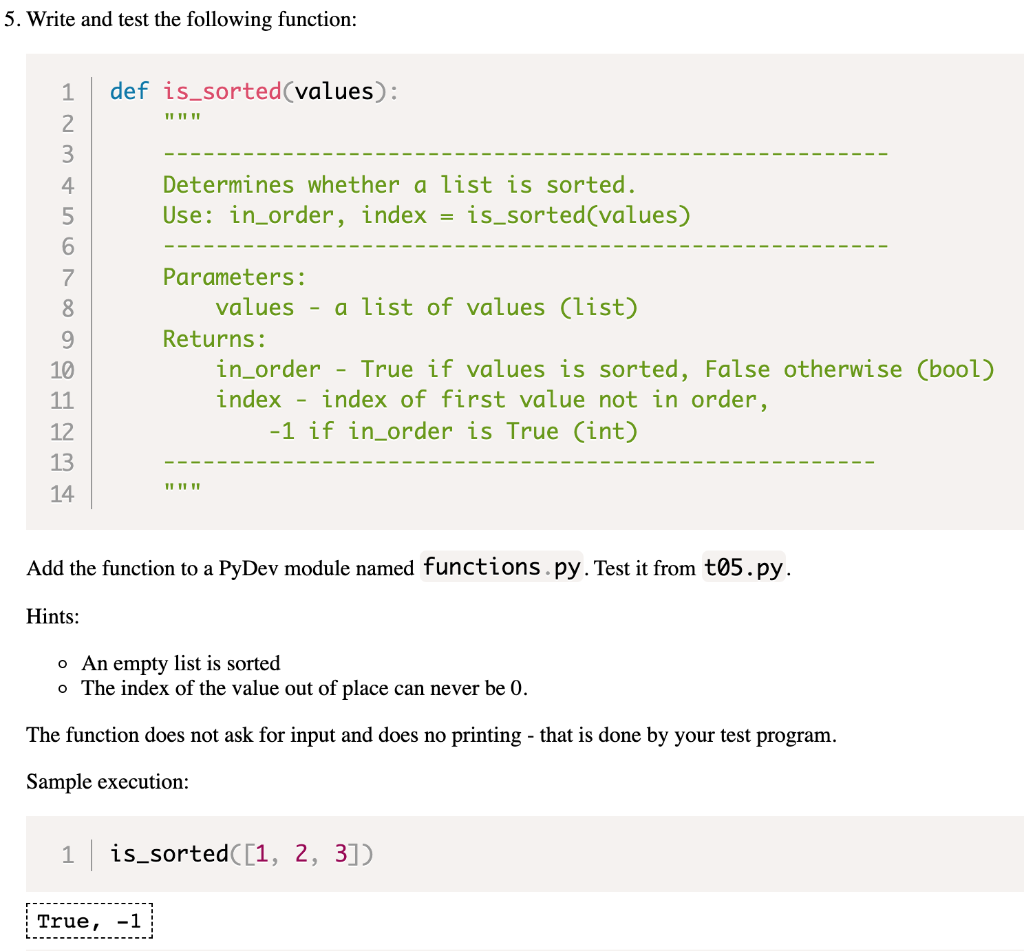The height and width of the screenshot is (951, 1024).
Task: Click the Returns label in the docstring
Action: point(212,338)
